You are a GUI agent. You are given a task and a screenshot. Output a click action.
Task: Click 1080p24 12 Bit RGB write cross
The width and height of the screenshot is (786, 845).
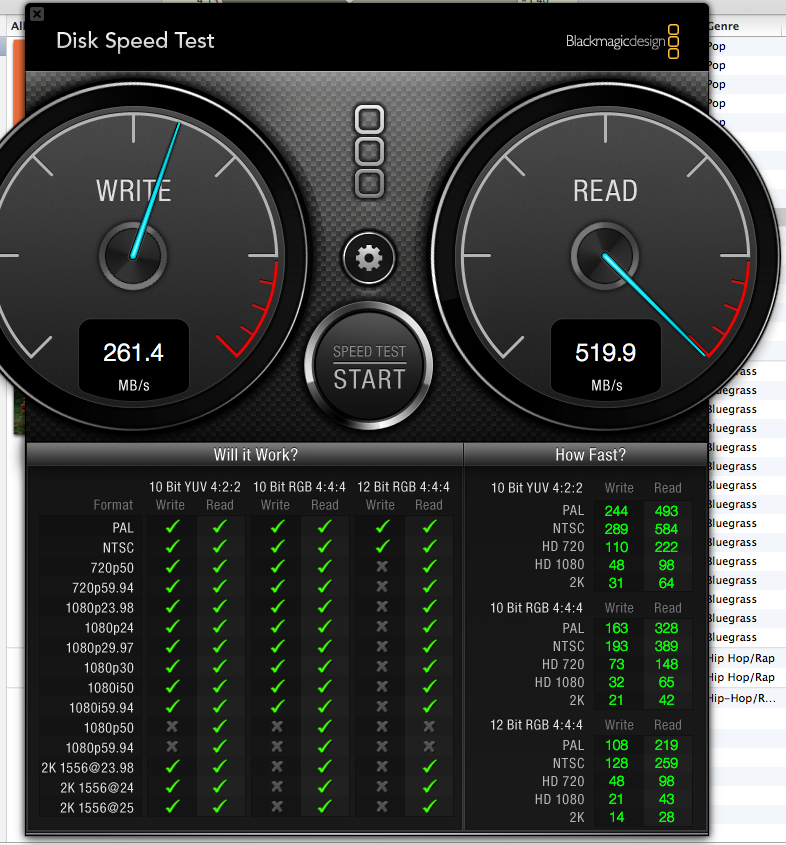click(x=382, y=626)
